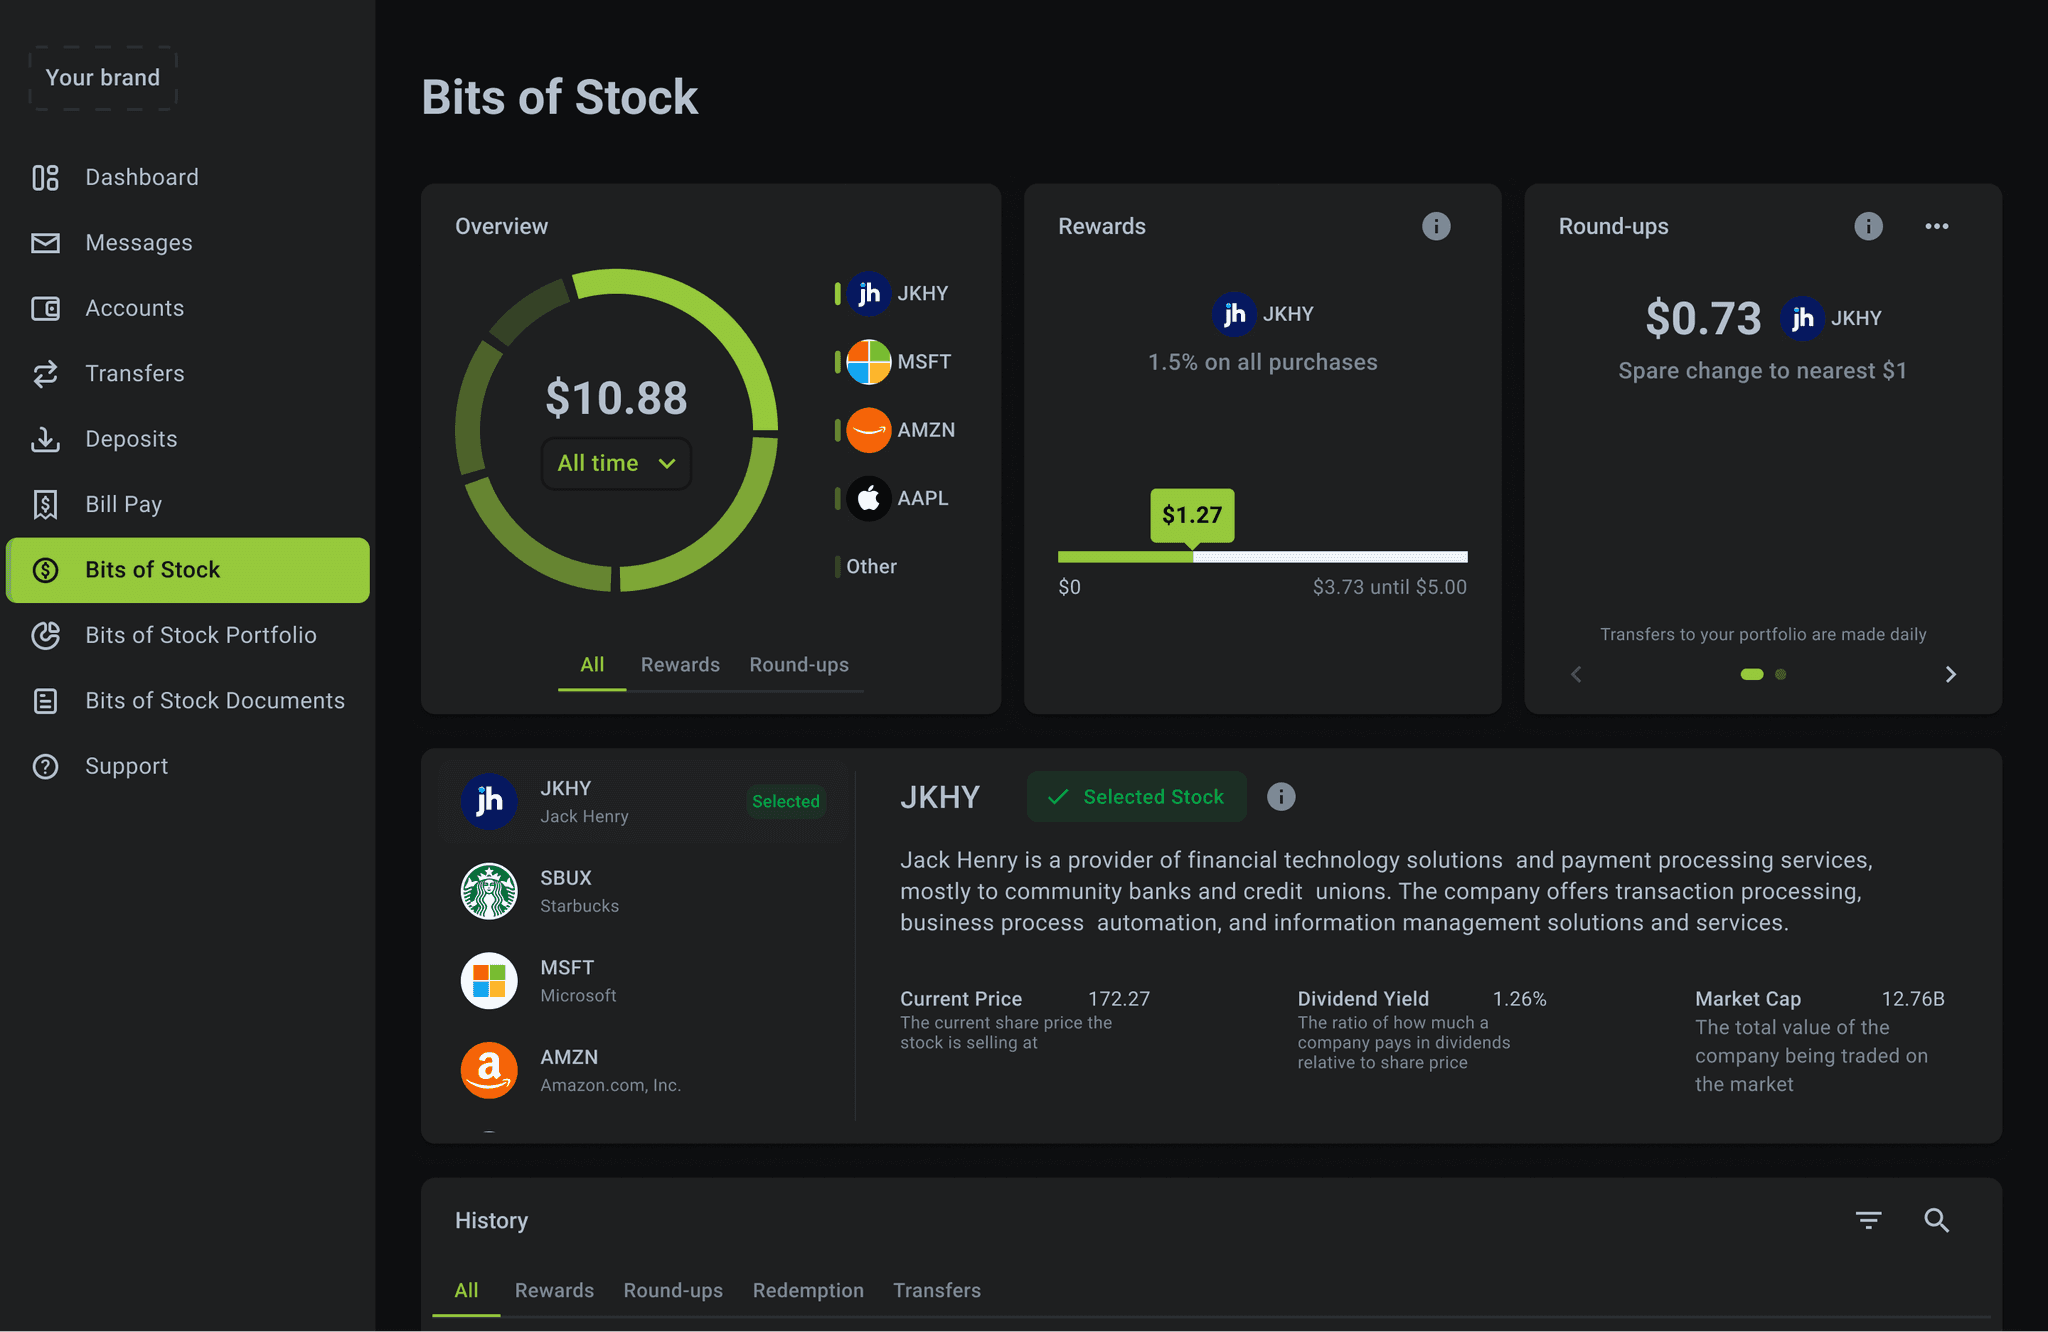
Task: Go back in Round-ups carousel with left chevron
Action: point(1575,674)
